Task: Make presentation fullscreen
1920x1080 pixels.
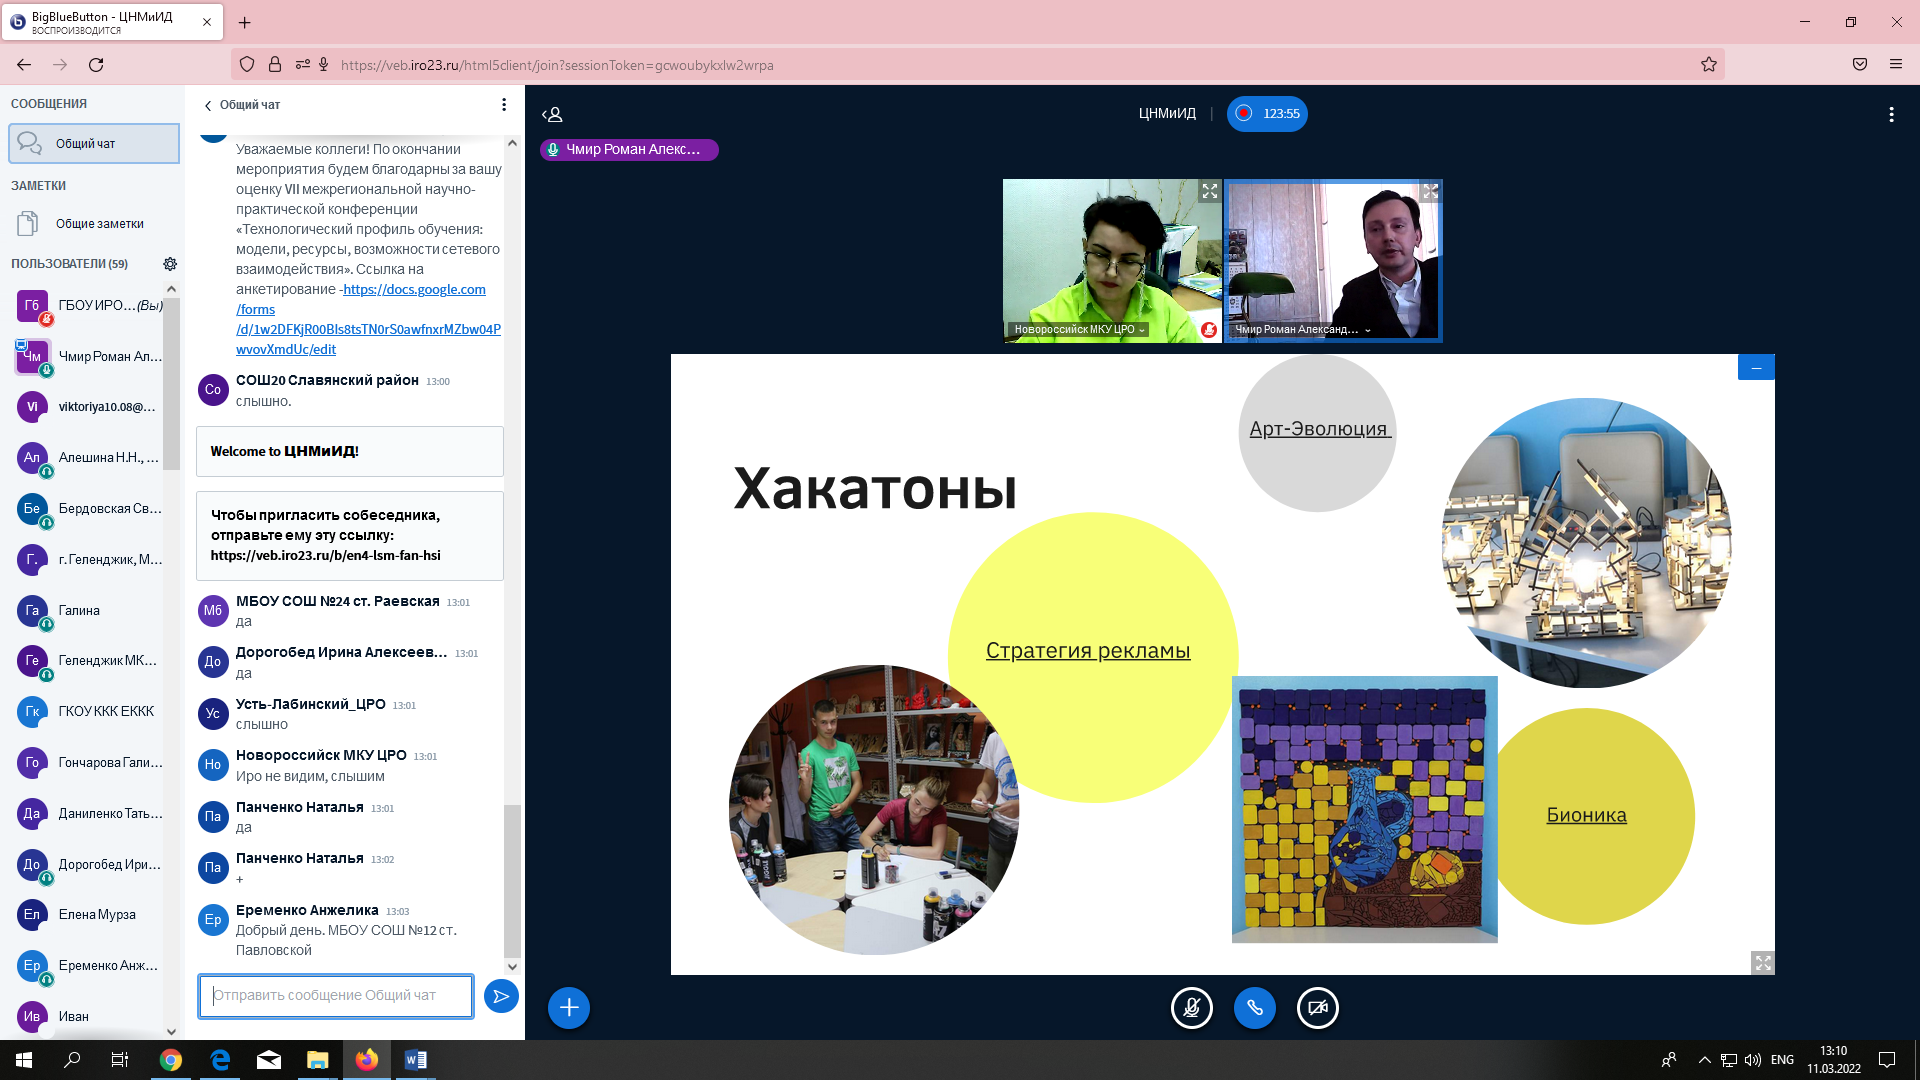Action: pos(1762,962)
